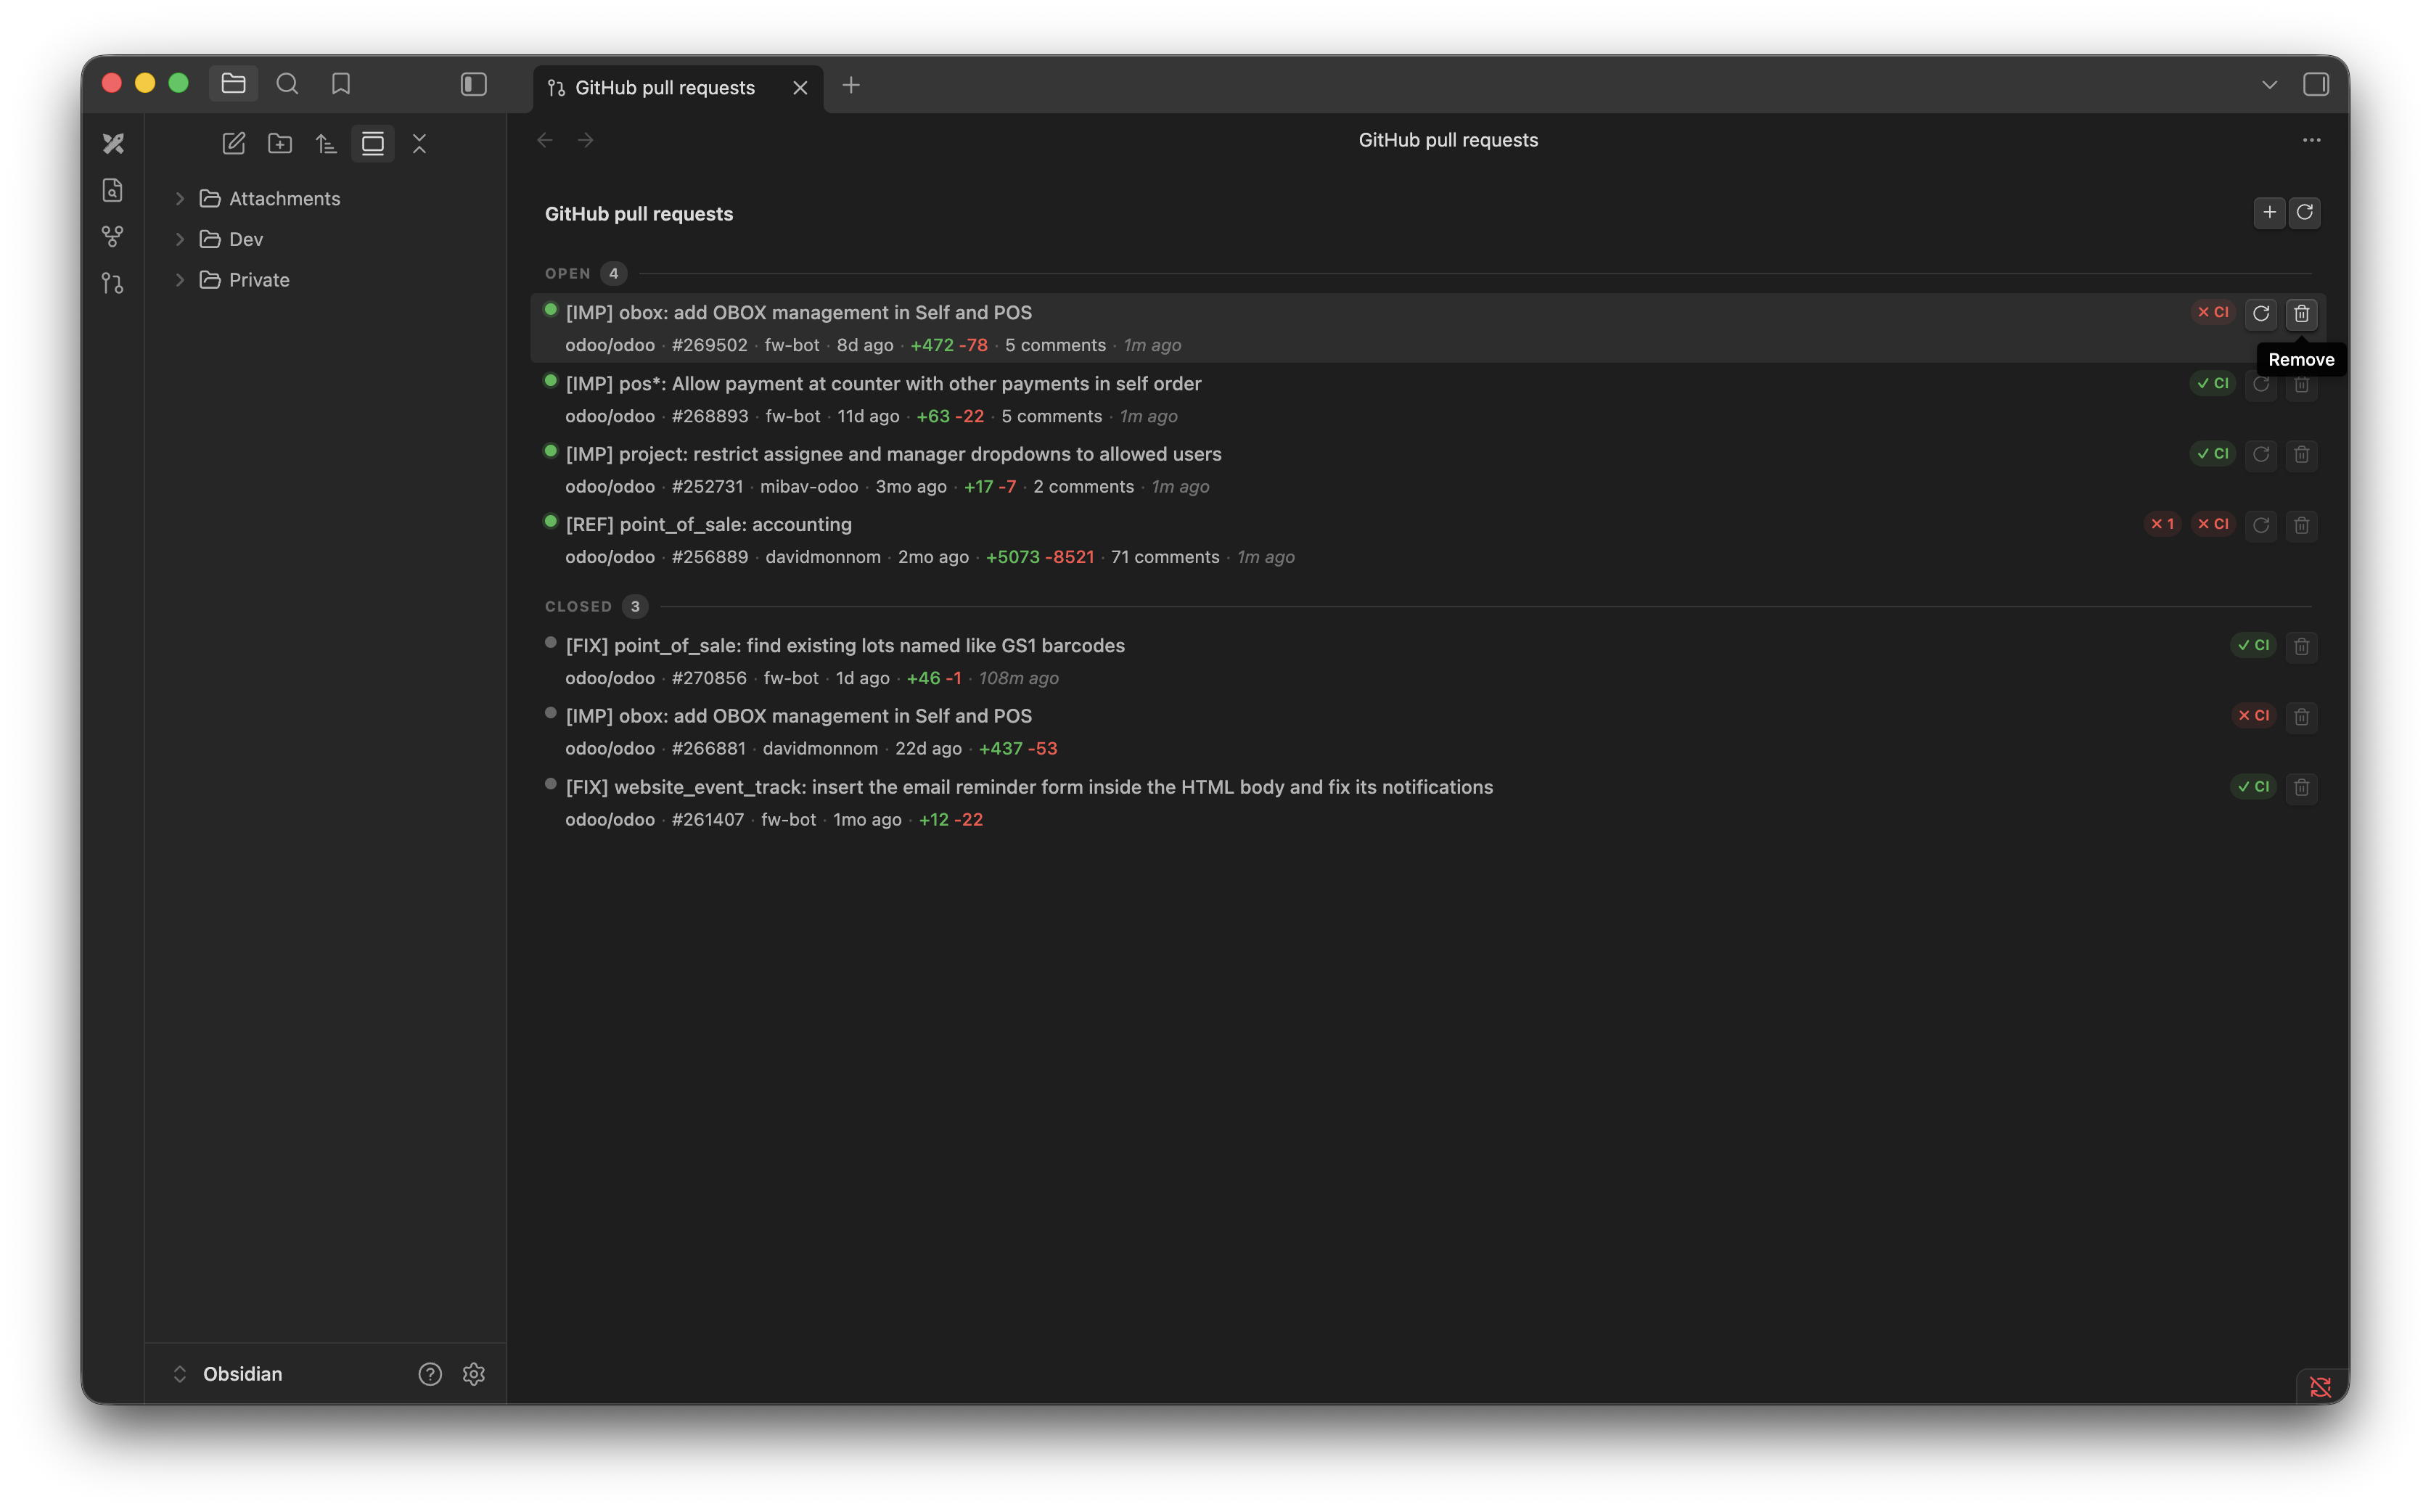Screen dimensions: 2431x1512
Task: Click passing CI badge on #270856
Action: click(x=2253, y=646)
